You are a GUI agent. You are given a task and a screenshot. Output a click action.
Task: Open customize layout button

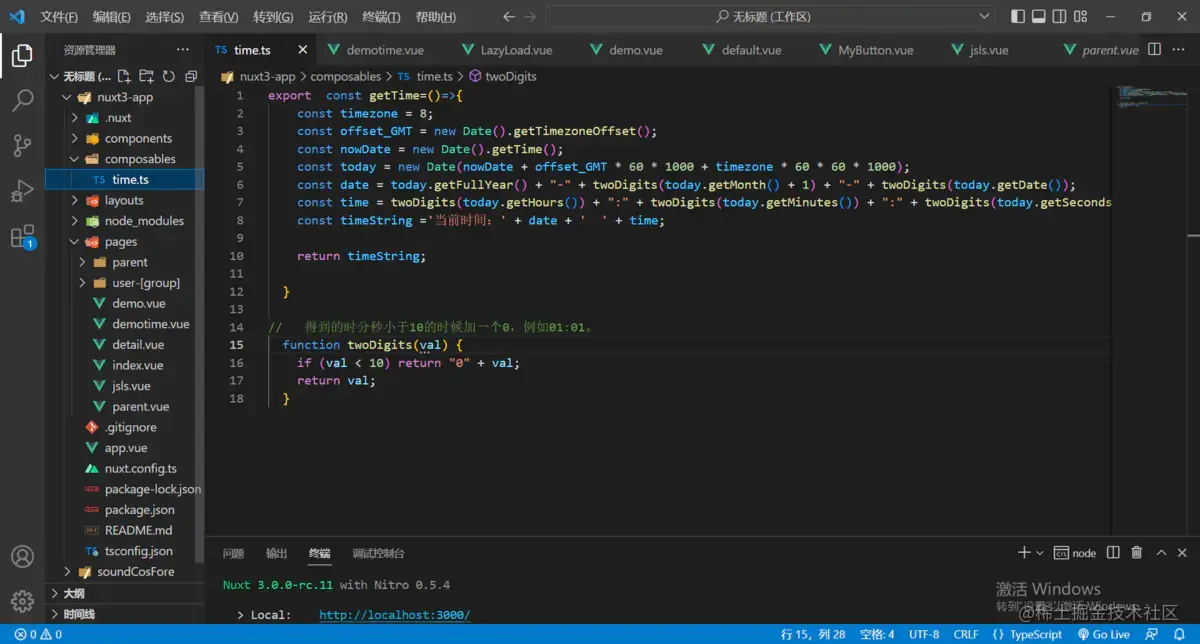click(1082, 17)
